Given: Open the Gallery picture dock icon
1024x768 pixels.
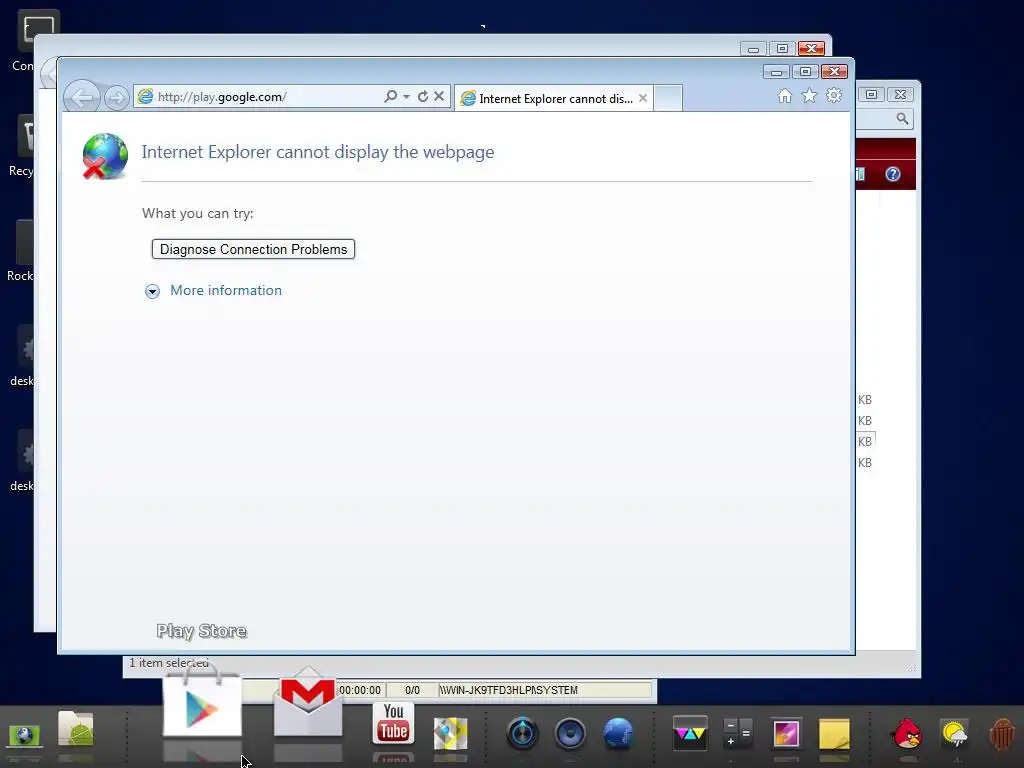Looking at the screenshot, I should 786,733.
